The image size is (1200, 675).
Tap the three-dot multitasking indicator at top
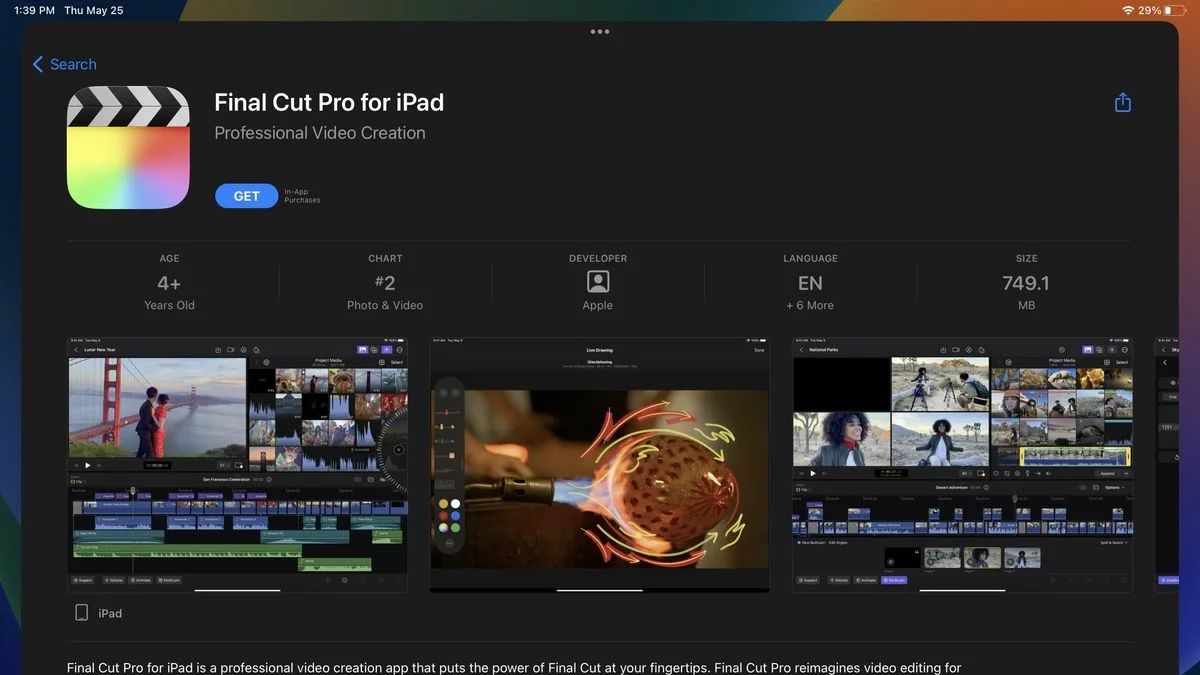pos(600,31)
